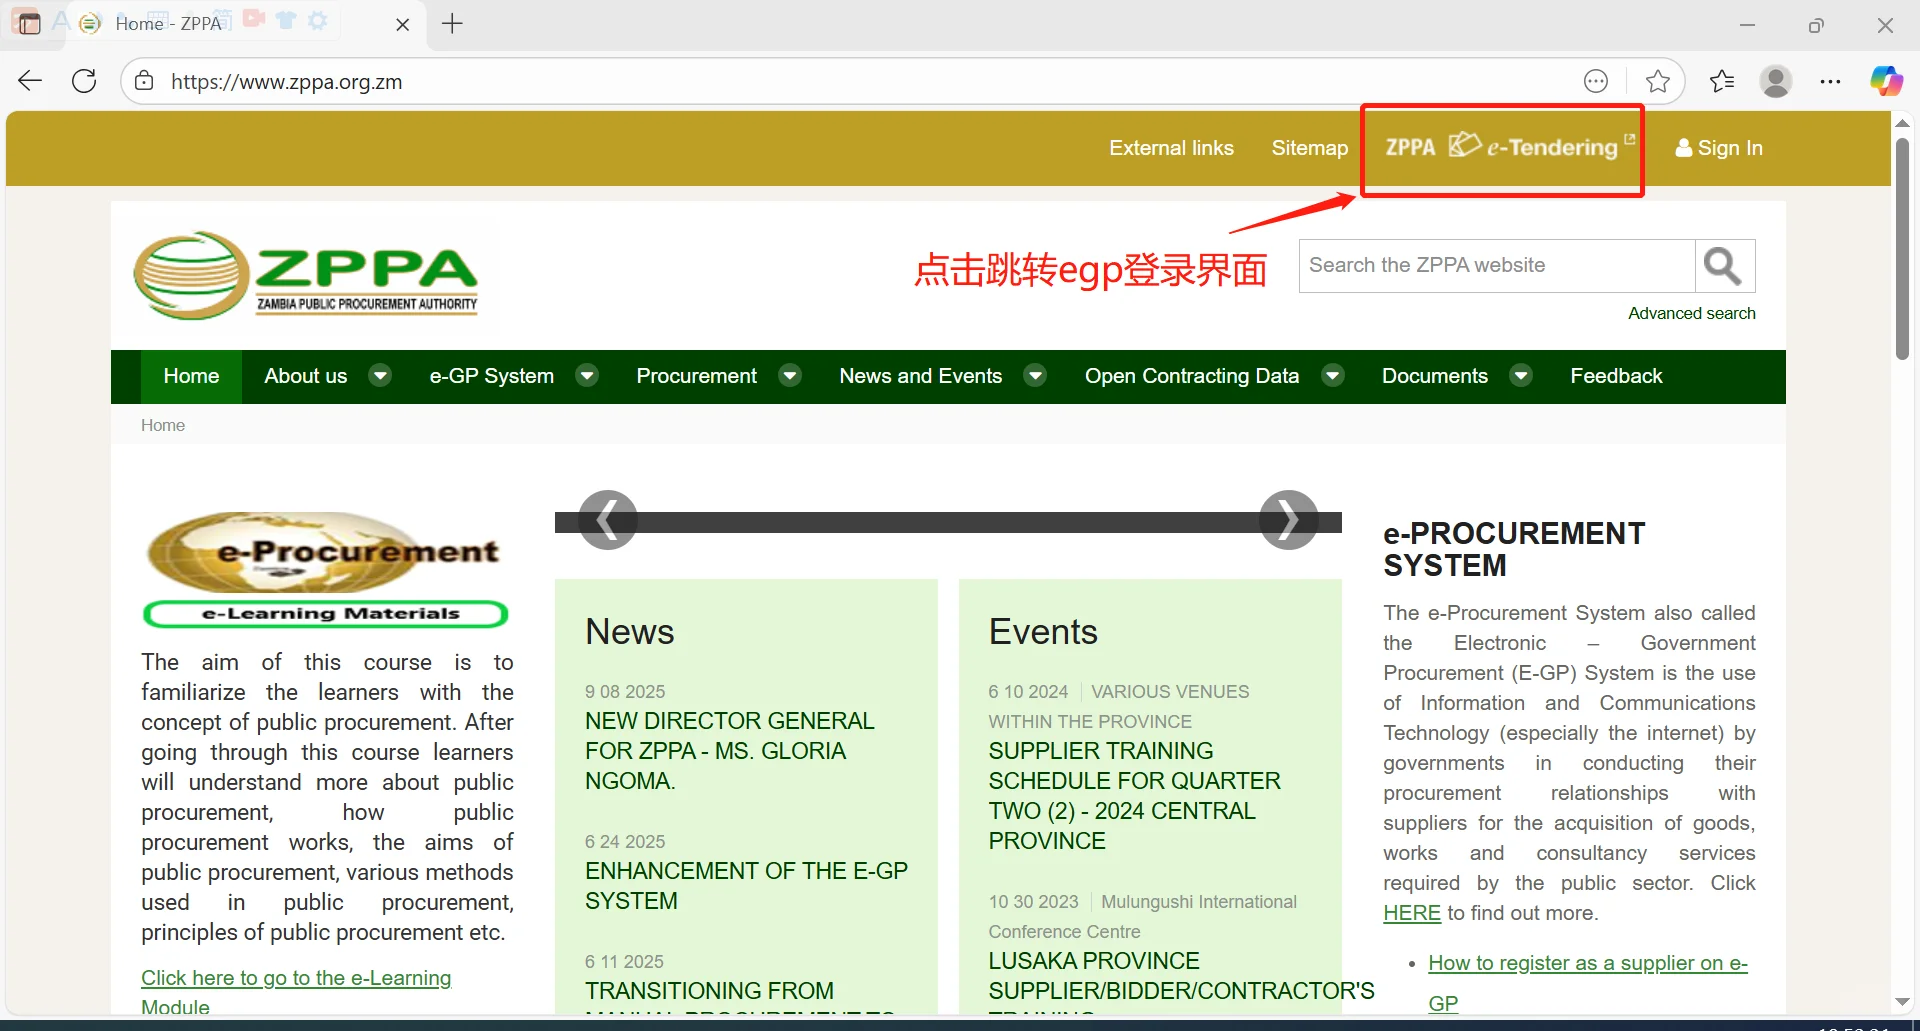Focus the ZPPA website search field

click(1497, 266)
